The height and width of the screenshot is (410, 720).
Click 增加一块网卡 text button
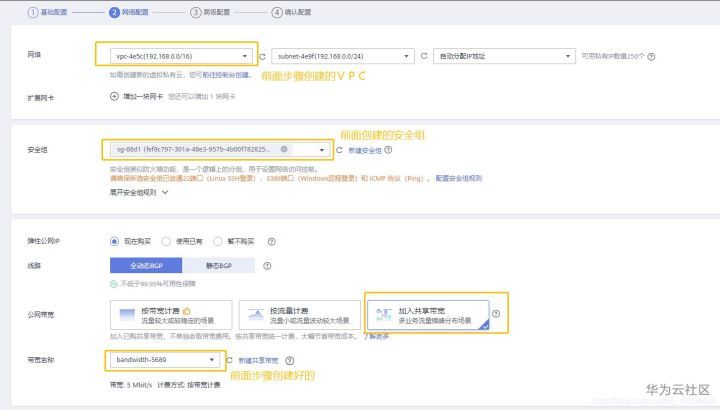click(x=143, y=96)
